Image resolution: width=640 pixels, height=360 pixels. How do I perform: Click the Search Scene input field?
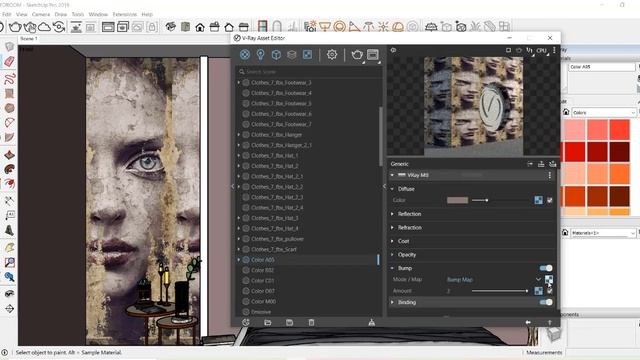309,71
